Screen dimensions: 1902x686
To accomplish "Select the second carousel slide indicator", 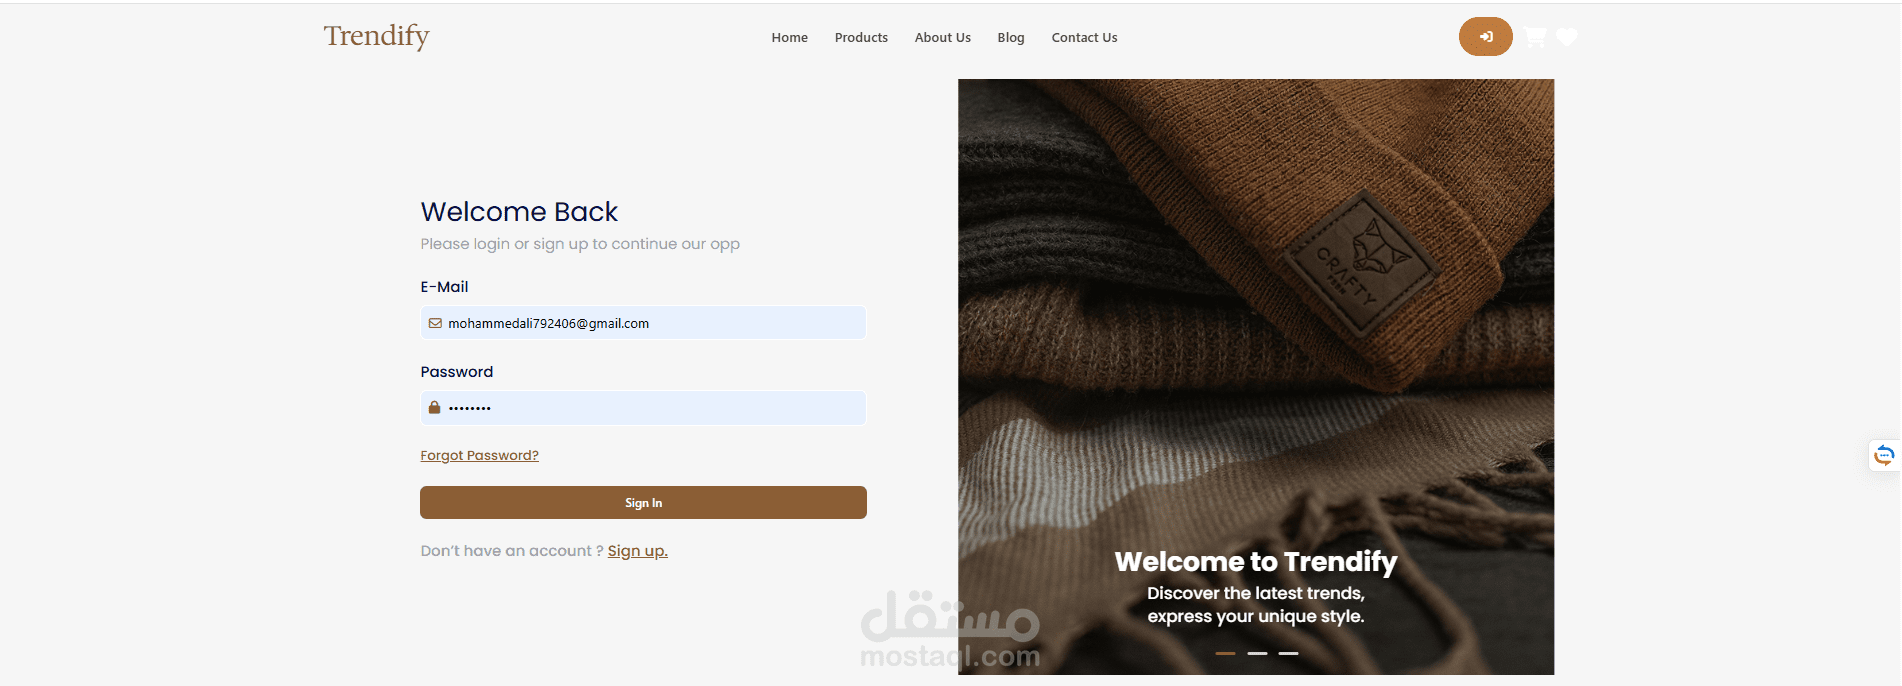I will coord(1257,653).
